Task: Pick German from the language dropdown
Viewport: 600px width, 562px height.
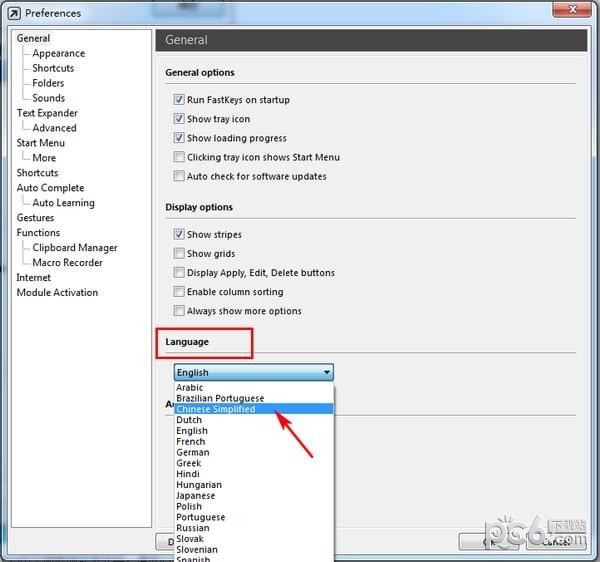Action: click(x=193, y=452)
